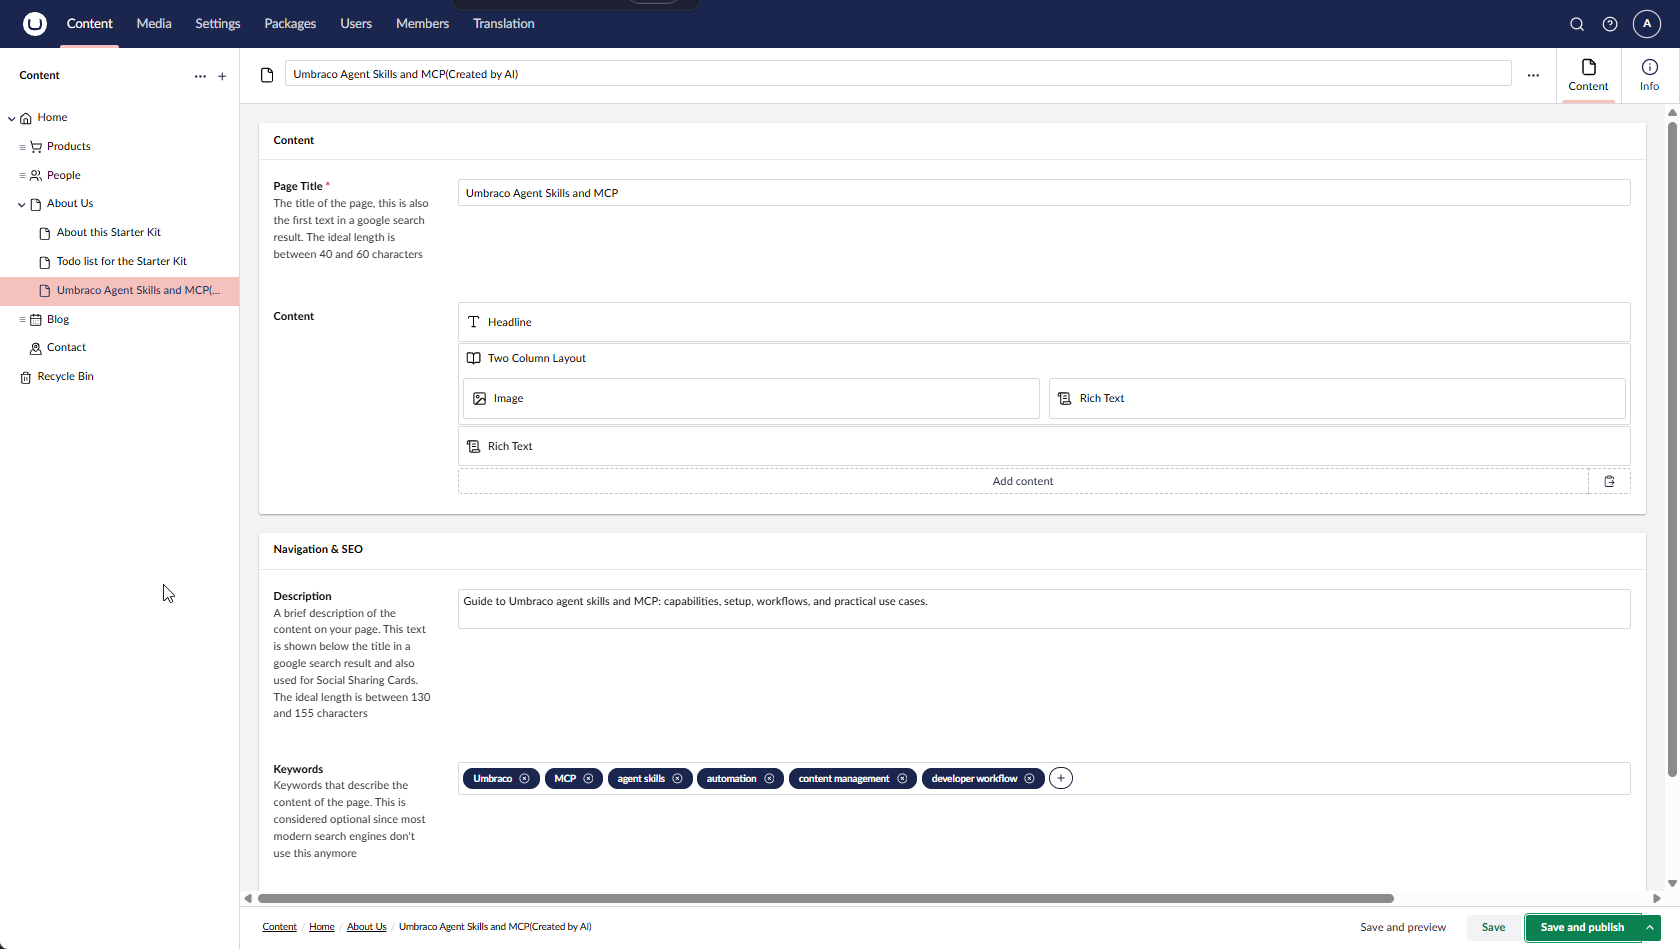Viewport: 1680px width, 949px height.
Task: Click the Two Column Layout block icon
Action: [474, 358]
